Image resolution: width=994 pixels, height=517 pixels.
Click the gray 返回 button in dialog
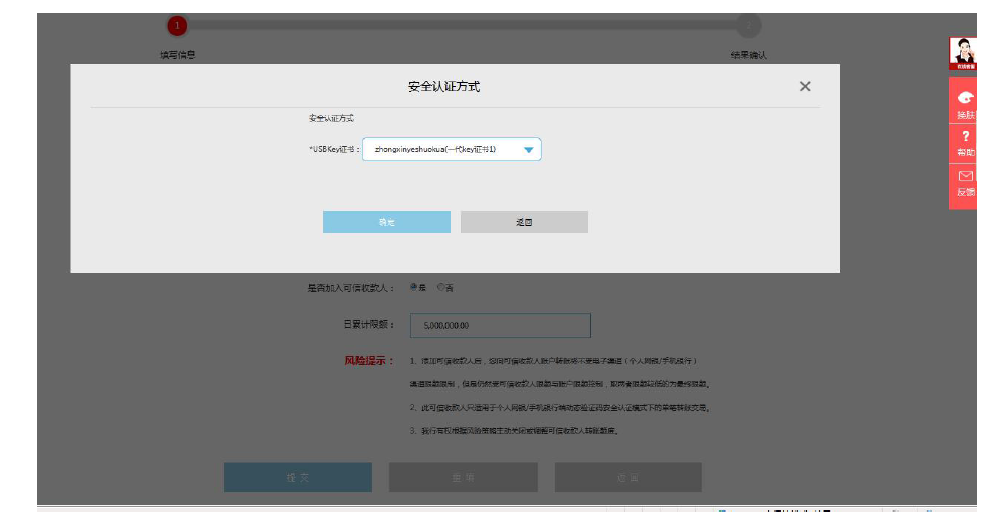coord(524,222)
